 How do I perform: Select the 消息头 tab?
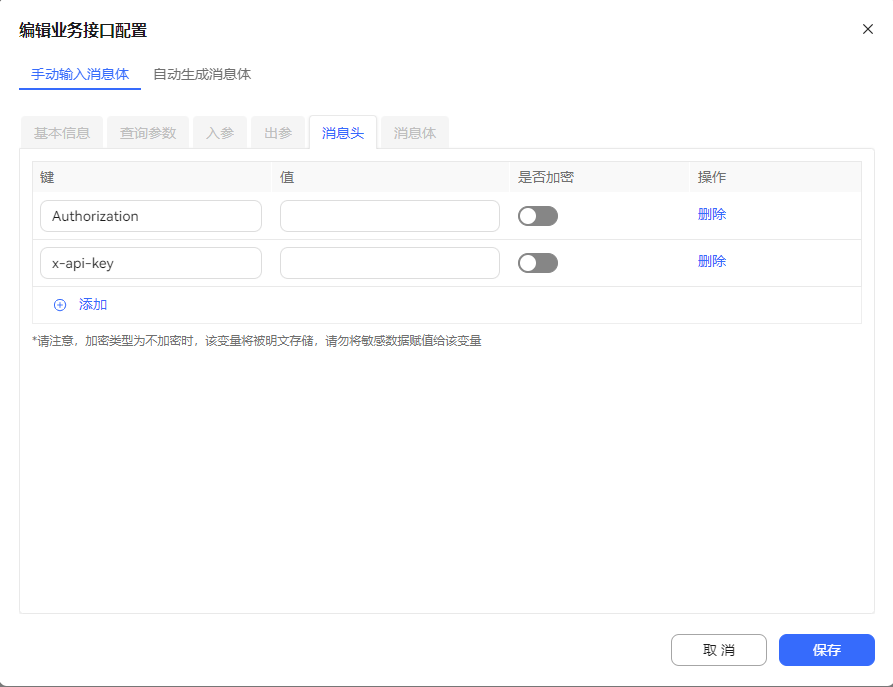[x=343, y=133]
